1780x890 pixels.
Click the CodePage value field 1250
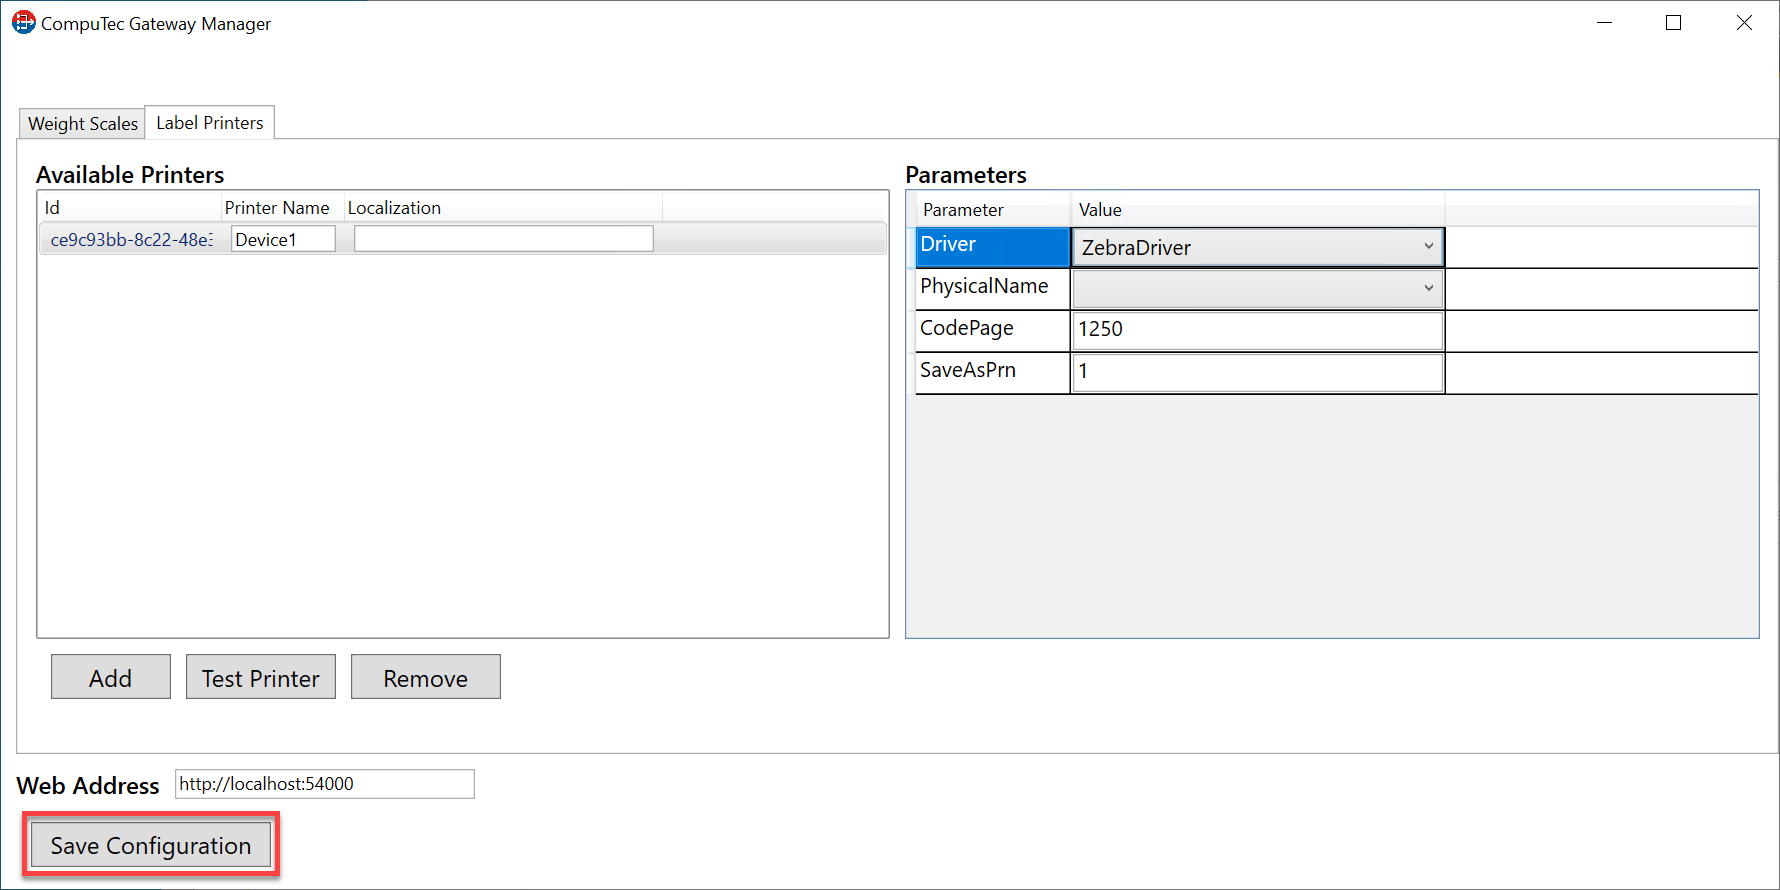(1258, 330)
